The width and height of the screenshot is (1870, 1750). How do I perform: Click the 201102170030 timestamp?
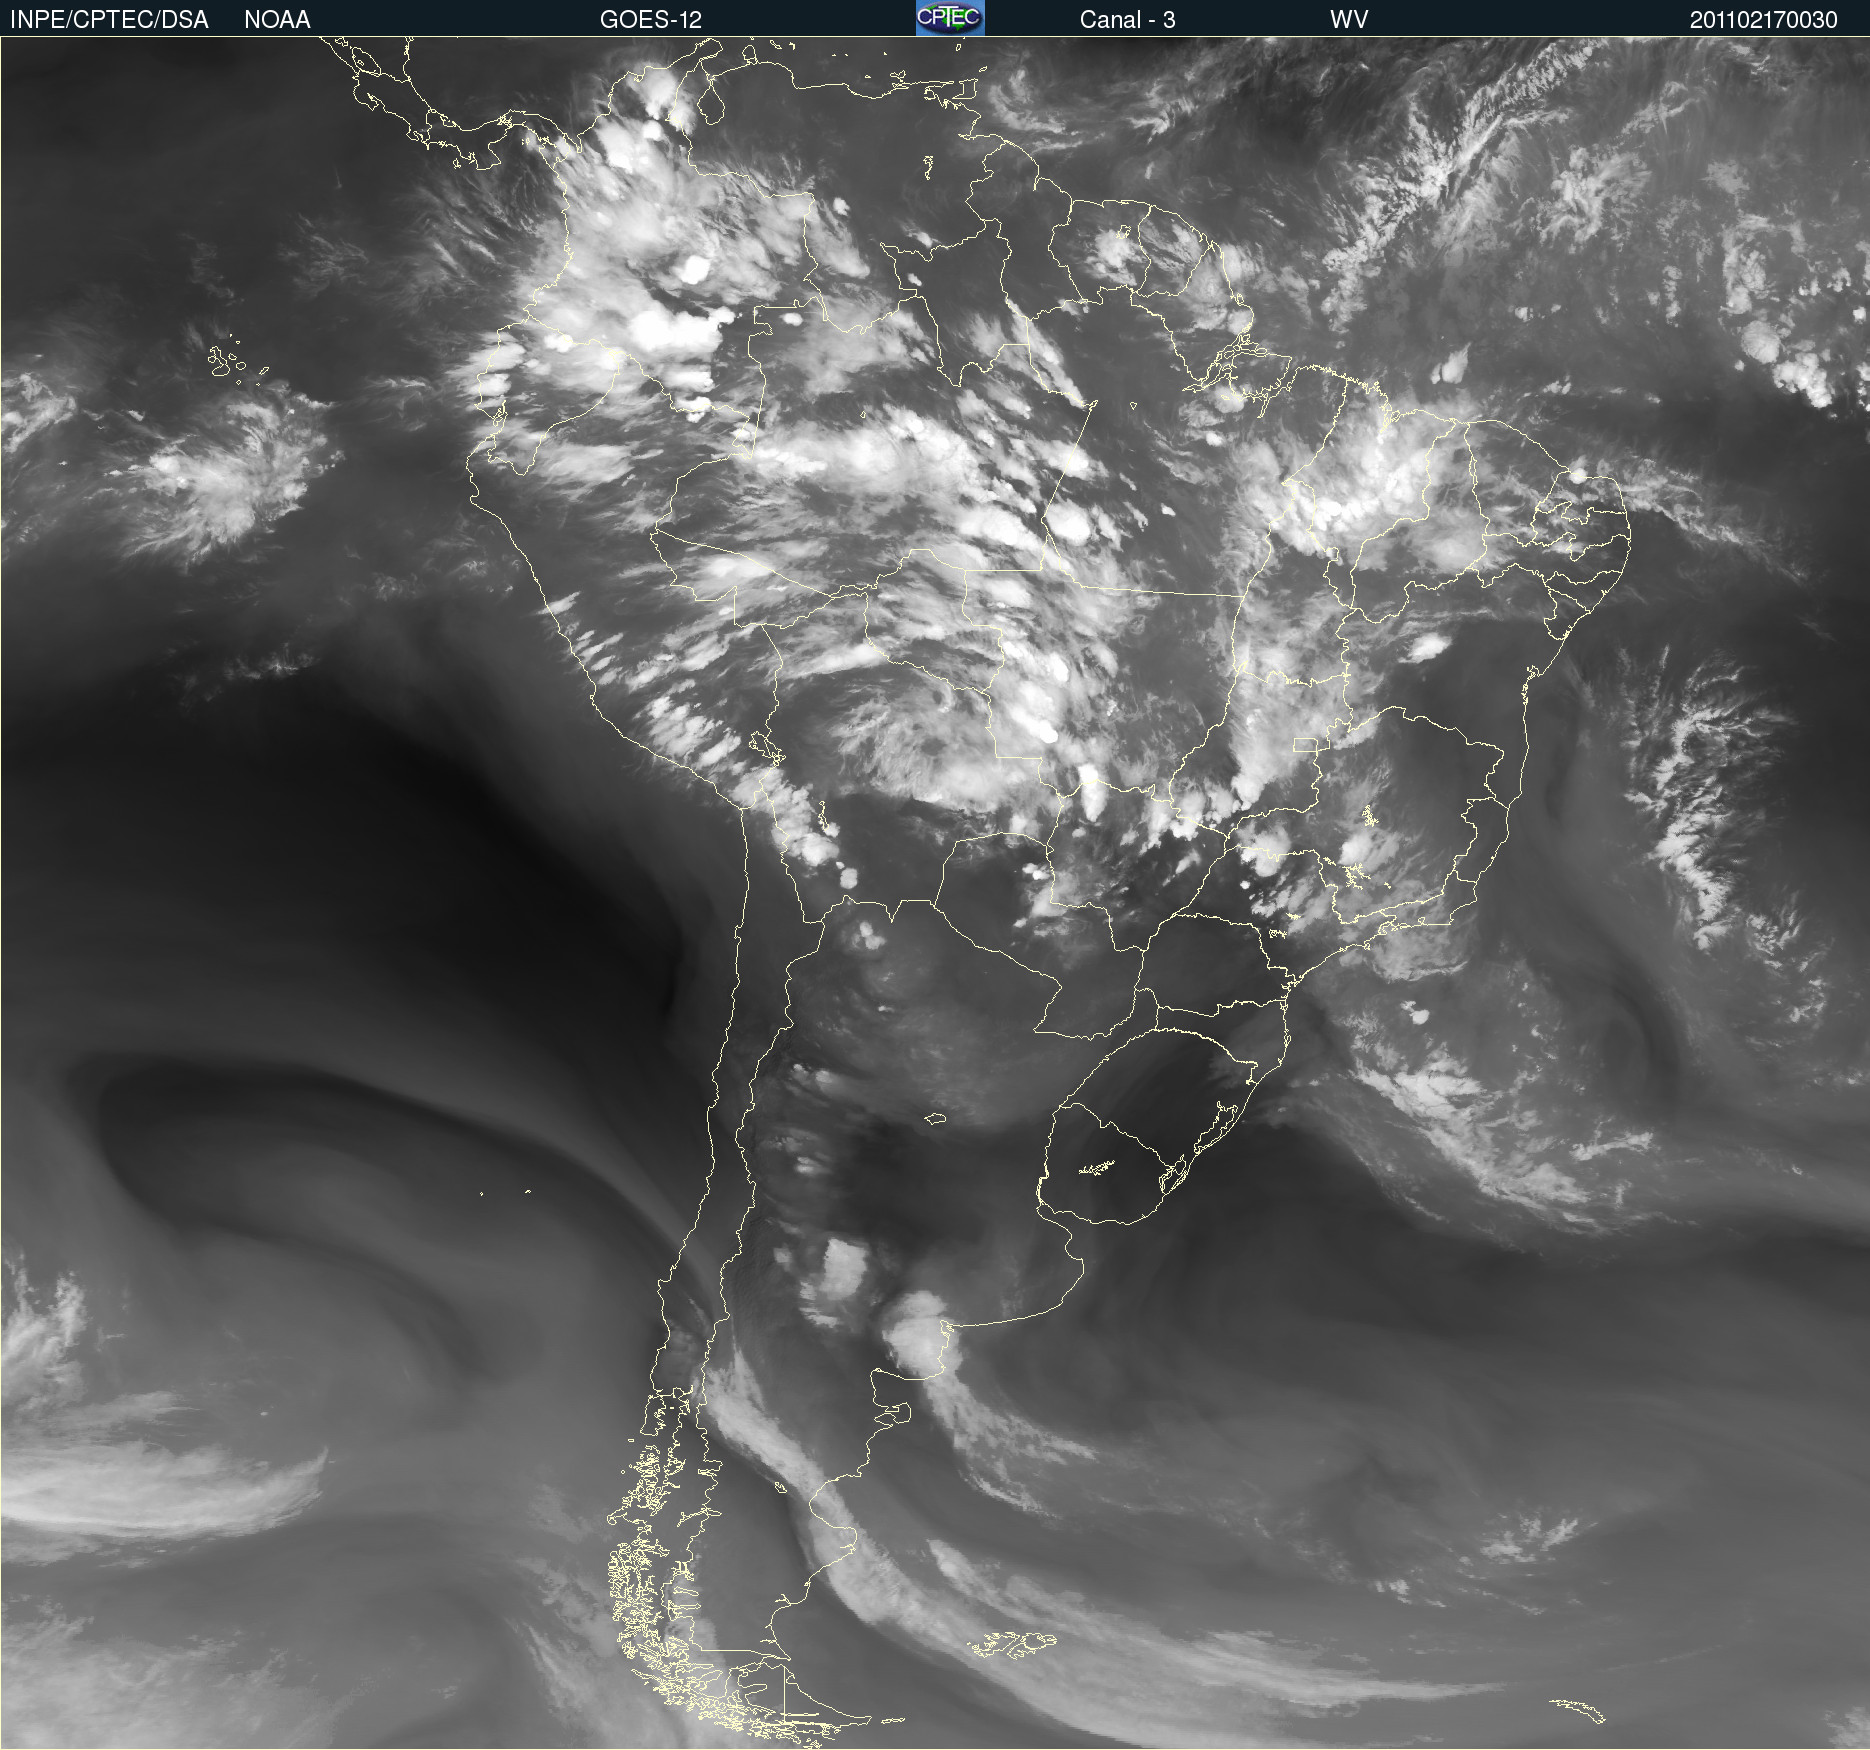coord(1764,20)
